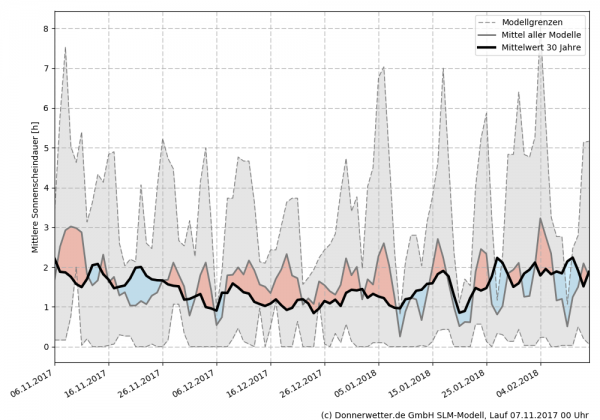Click the gray Mittel aller Modelle legend line
This screenshot has width=600, height=420.
490,34
